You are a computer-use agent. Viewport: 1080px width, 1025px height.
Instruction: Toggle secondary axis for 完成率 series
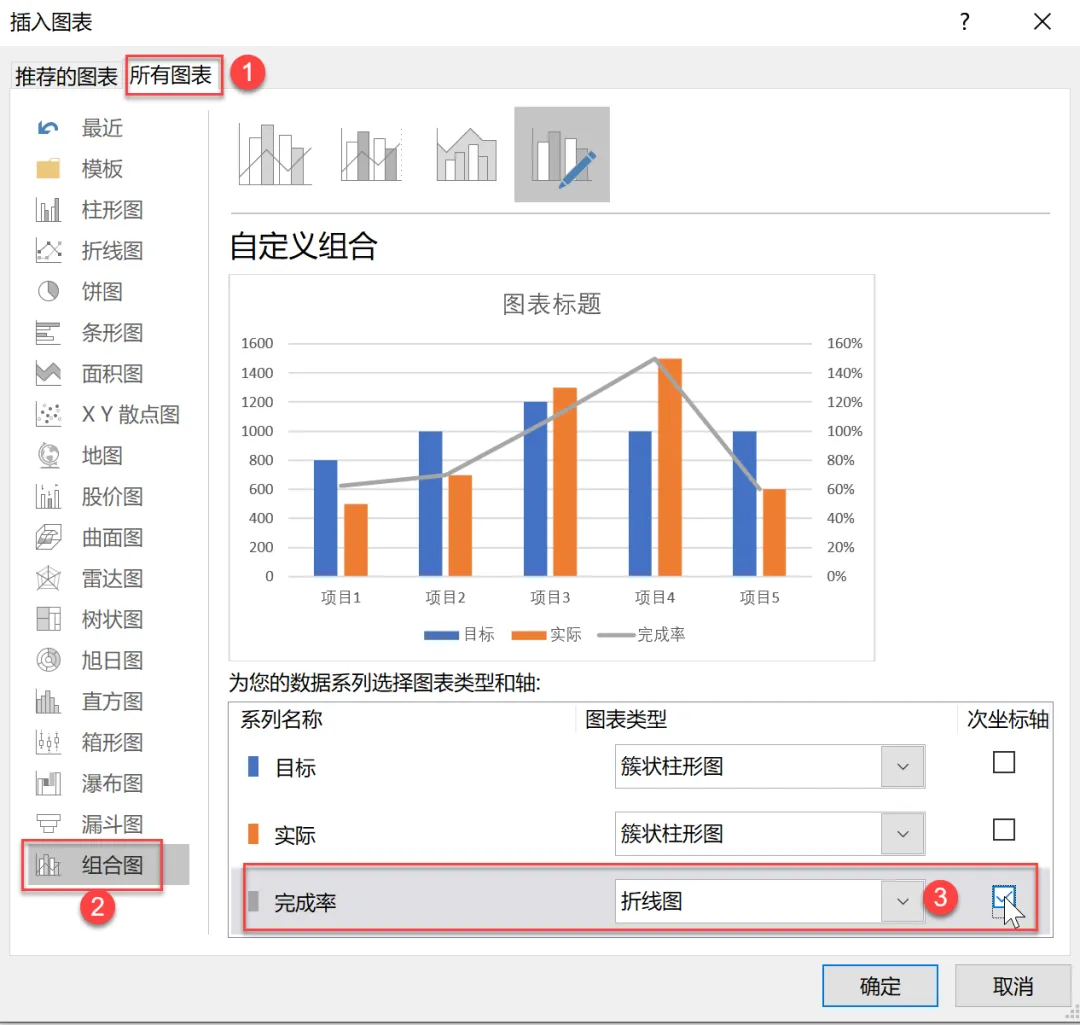pyautogui.click(x=1004, y=898)
